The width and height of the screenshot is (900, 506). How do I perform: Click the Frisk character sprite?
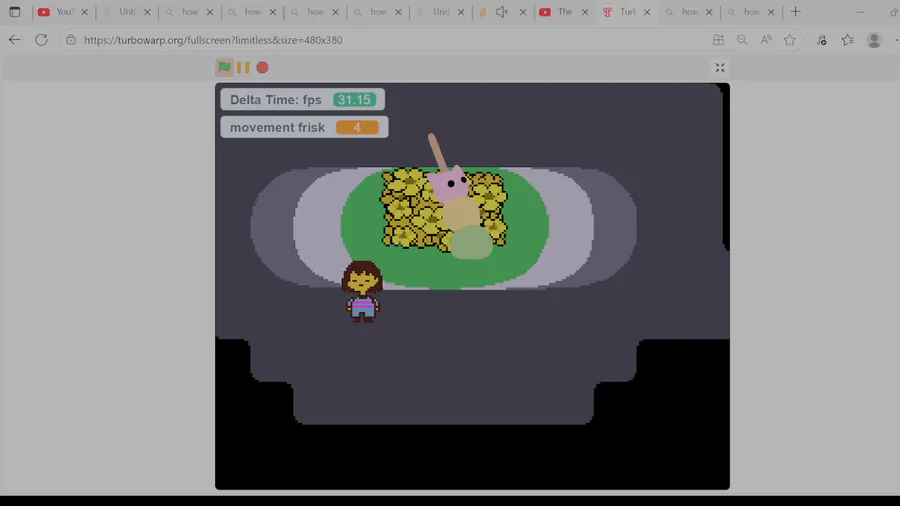pyautogui.click(x=362, y=291)
